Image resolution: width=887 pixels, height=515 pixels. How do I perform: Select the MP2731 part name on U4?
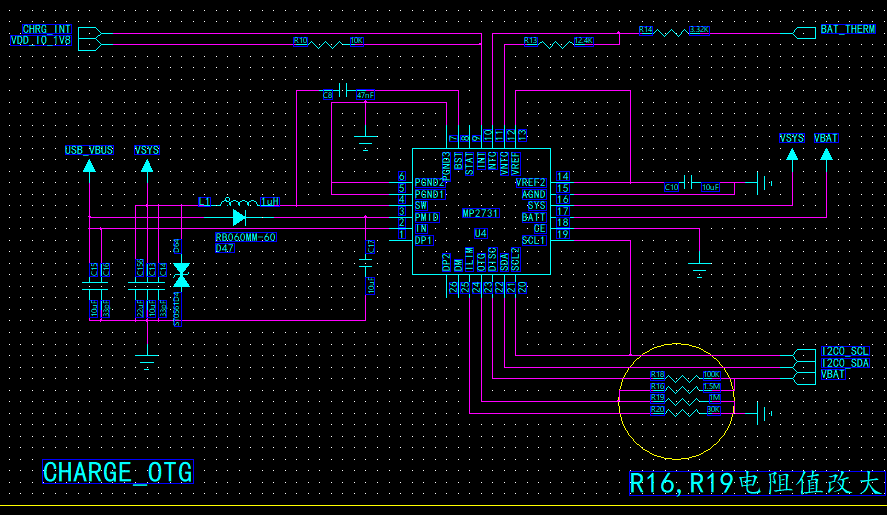481,214
